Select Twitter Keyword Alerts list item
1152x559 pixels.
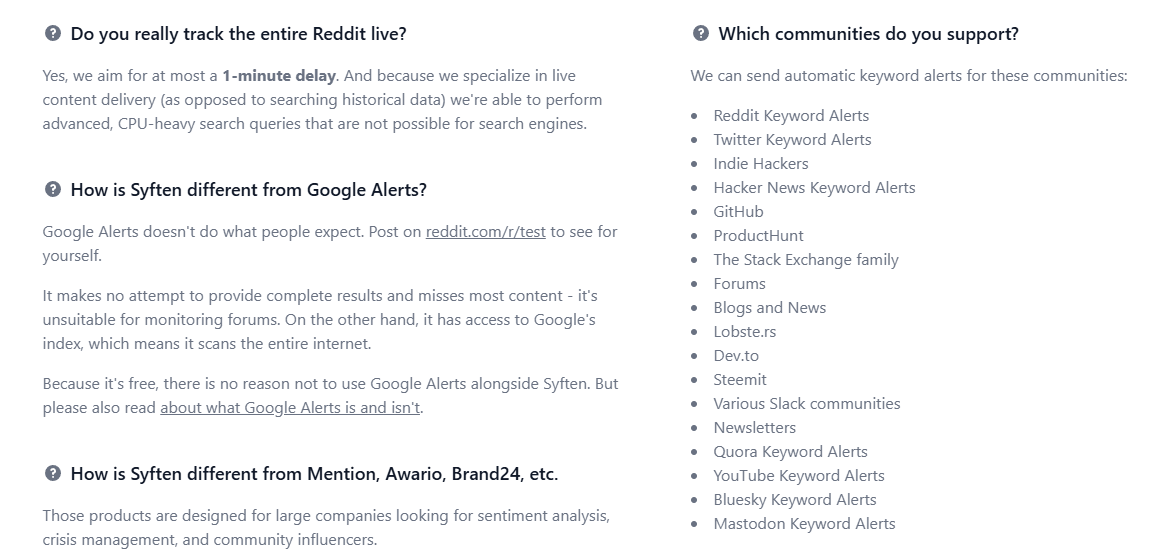pos(792,140)
